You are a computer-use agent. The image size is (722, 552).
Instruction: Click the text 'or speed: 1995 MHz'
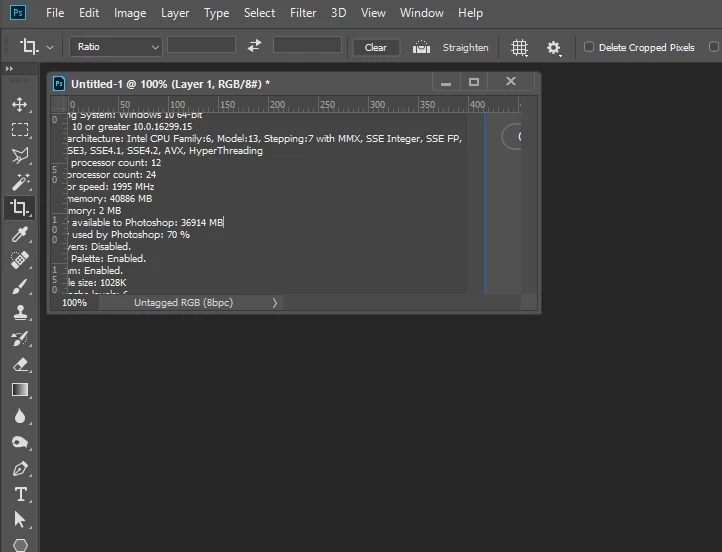coord(111,186)
